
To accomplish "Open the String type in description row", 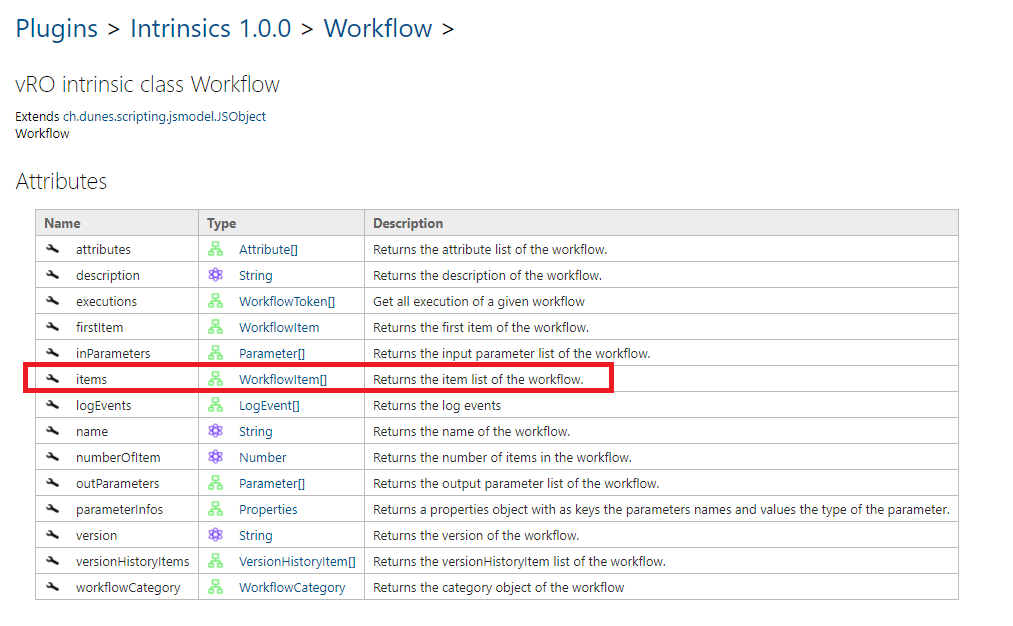I will click(x=256, y=275).
